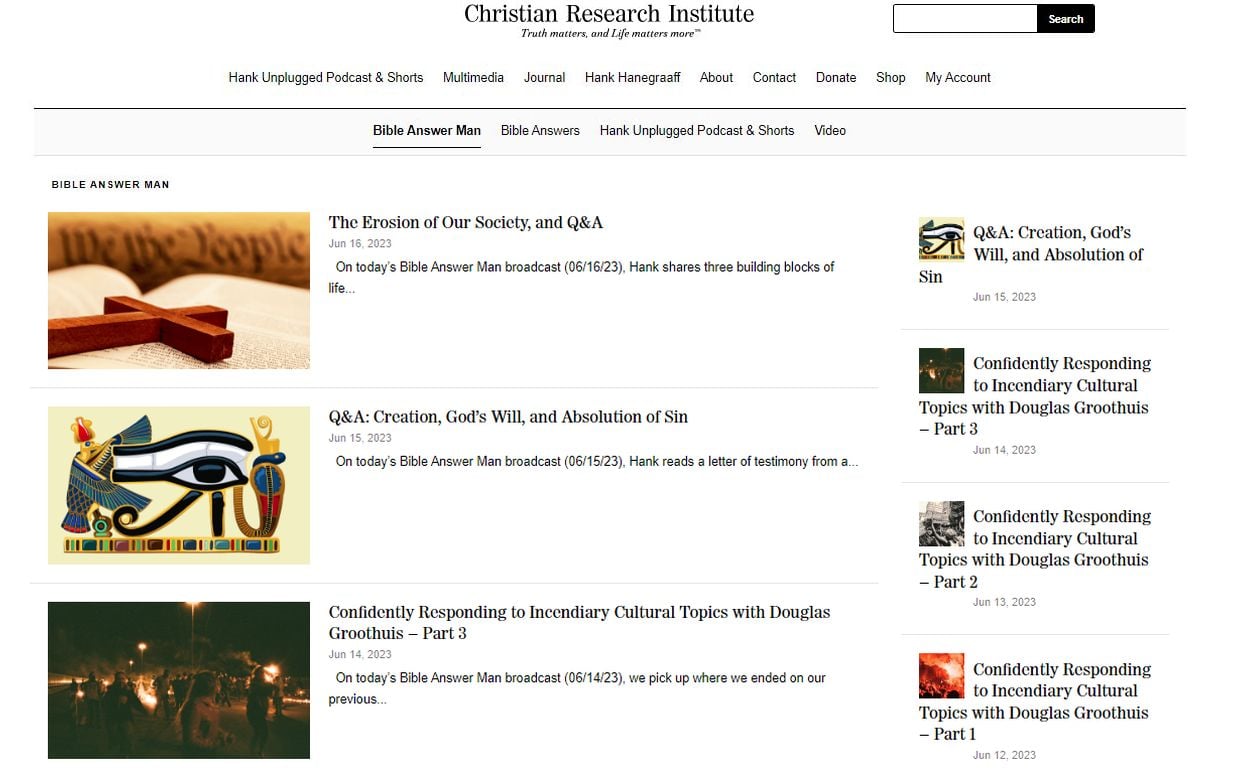1237x774 pixels.
Task: Open the wooden cross article thumbnail
Action: [179, 290]
